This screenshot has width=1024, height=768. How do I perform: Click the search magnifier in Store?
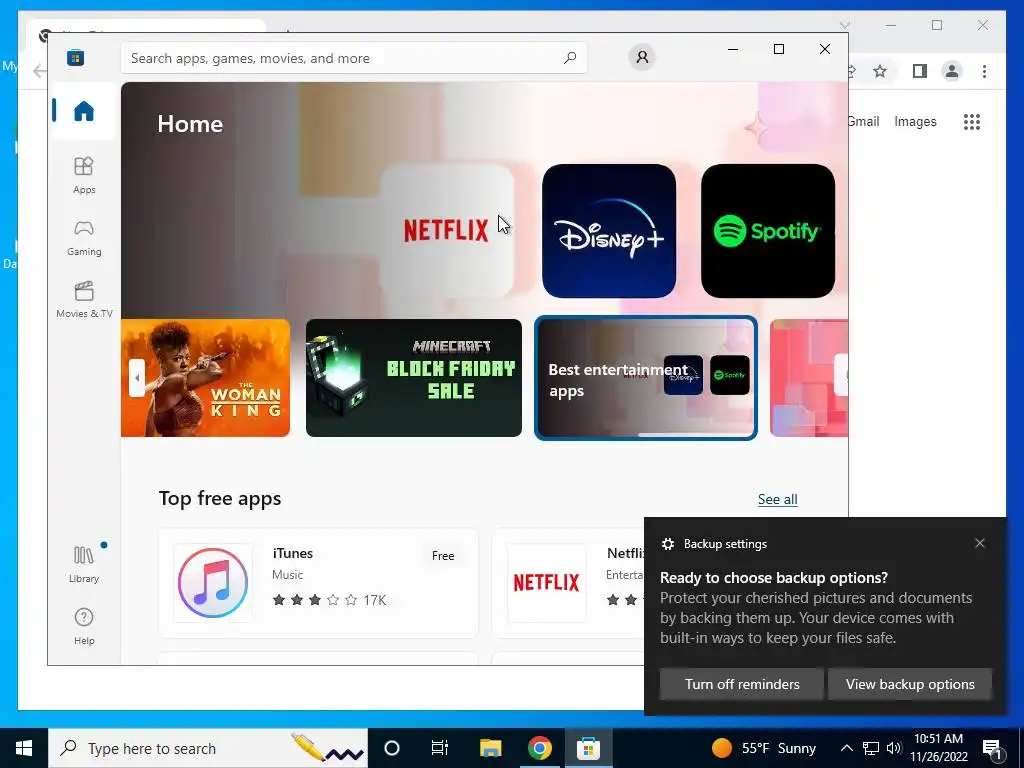pos(569,58)
